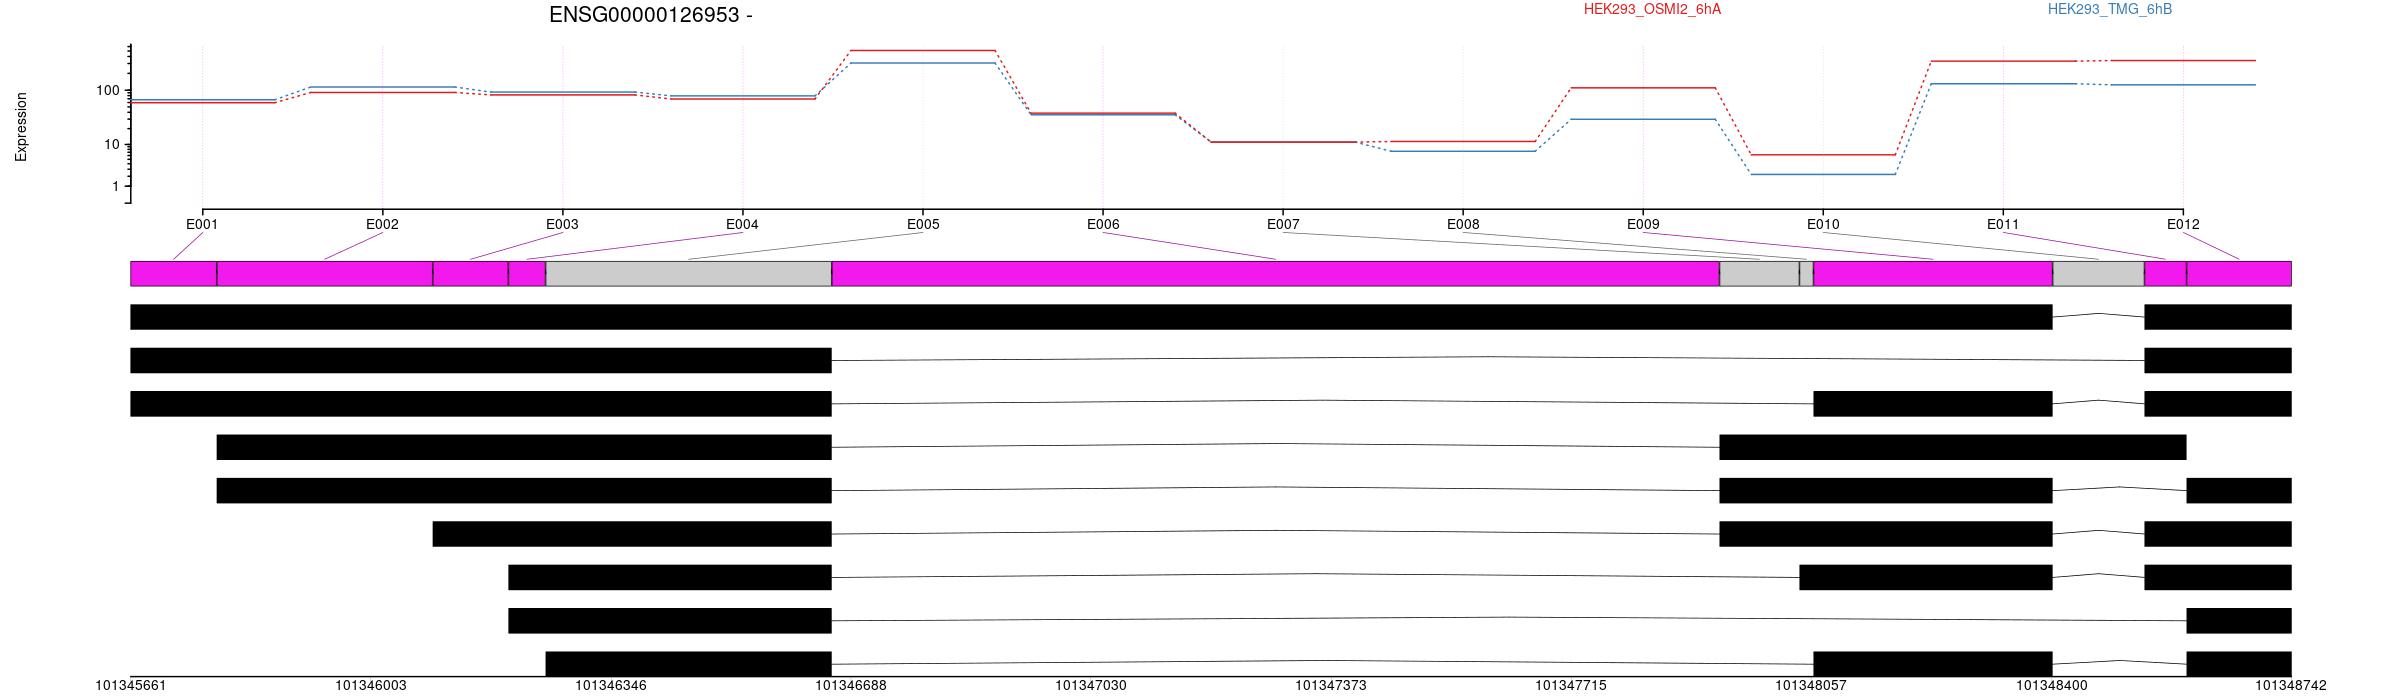Click exon label E004
Image resolution: width=2400 pixels, height=700 pixels.
tap(742, 225)
